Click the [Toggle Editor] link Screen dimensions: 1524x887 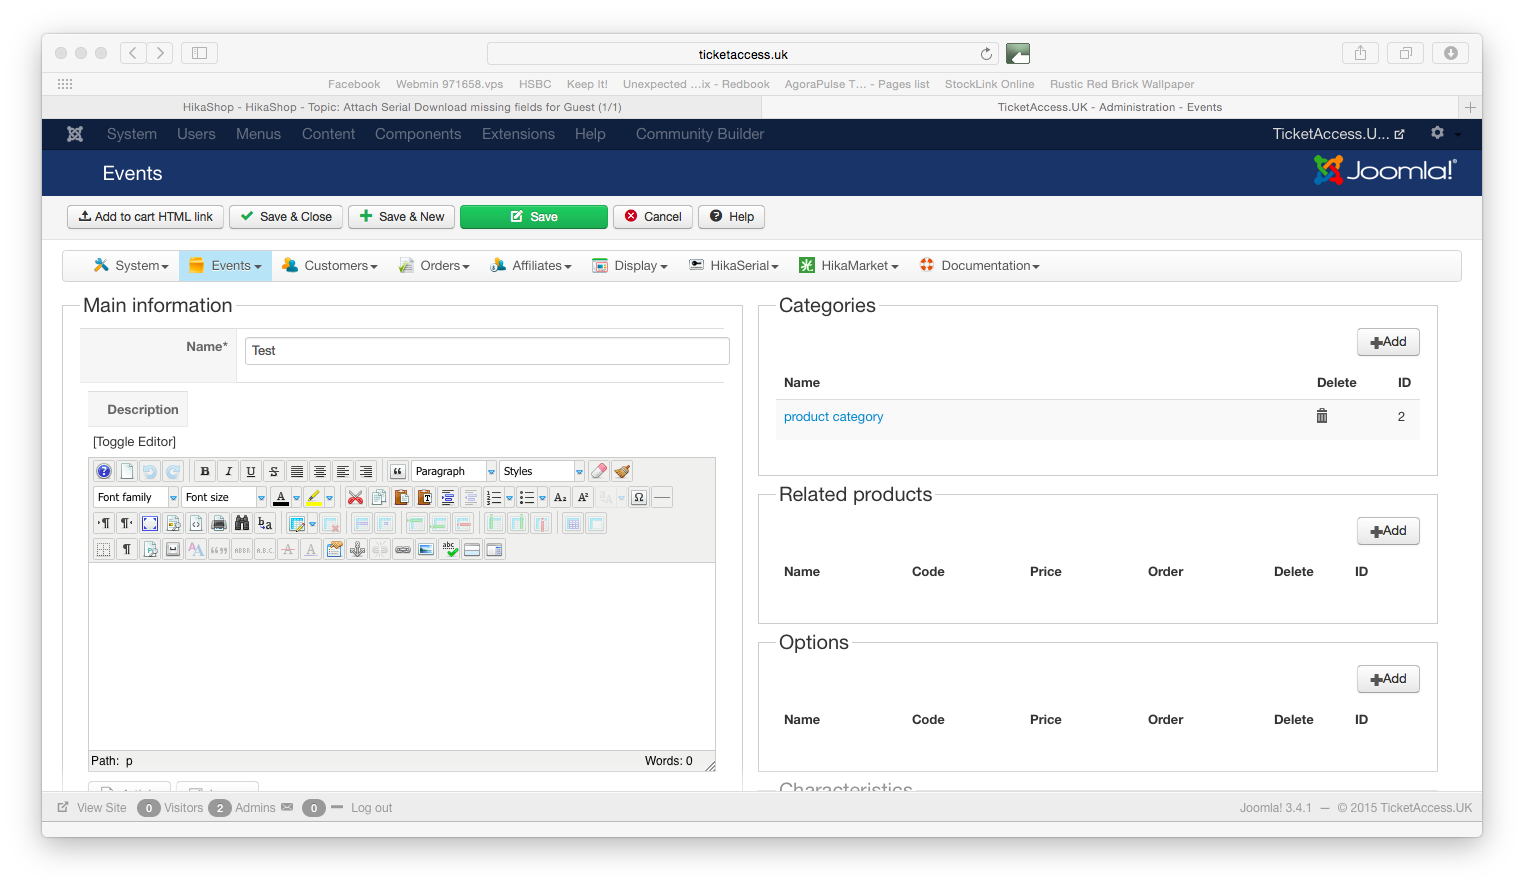coord(134,442)
